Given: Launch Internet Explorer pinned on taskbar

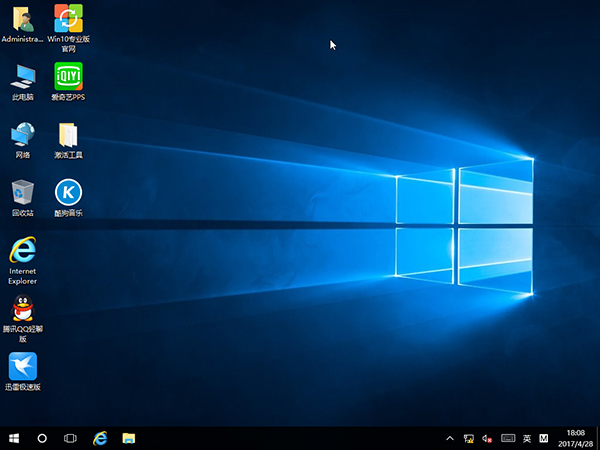Looking at the screenshot, I should pos(100,438).
